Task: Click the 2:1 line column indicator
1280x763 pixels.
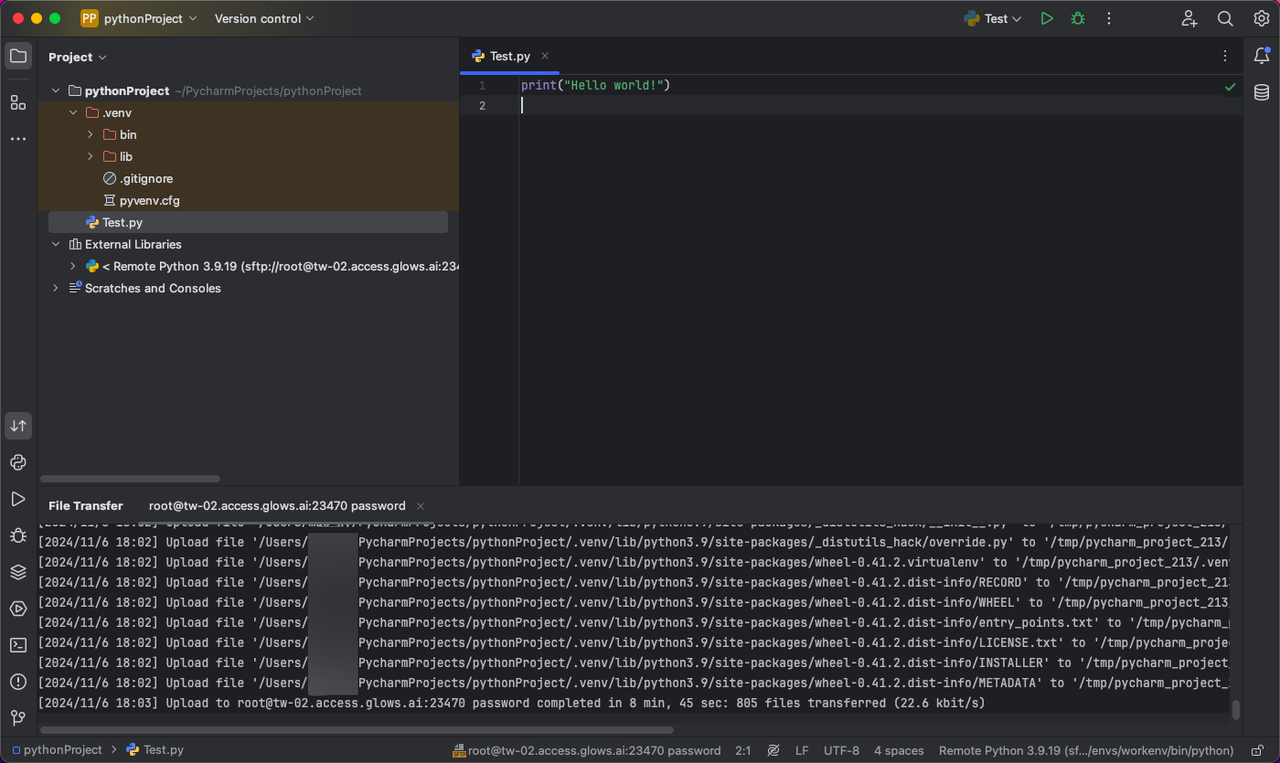Action: (743, 750)
